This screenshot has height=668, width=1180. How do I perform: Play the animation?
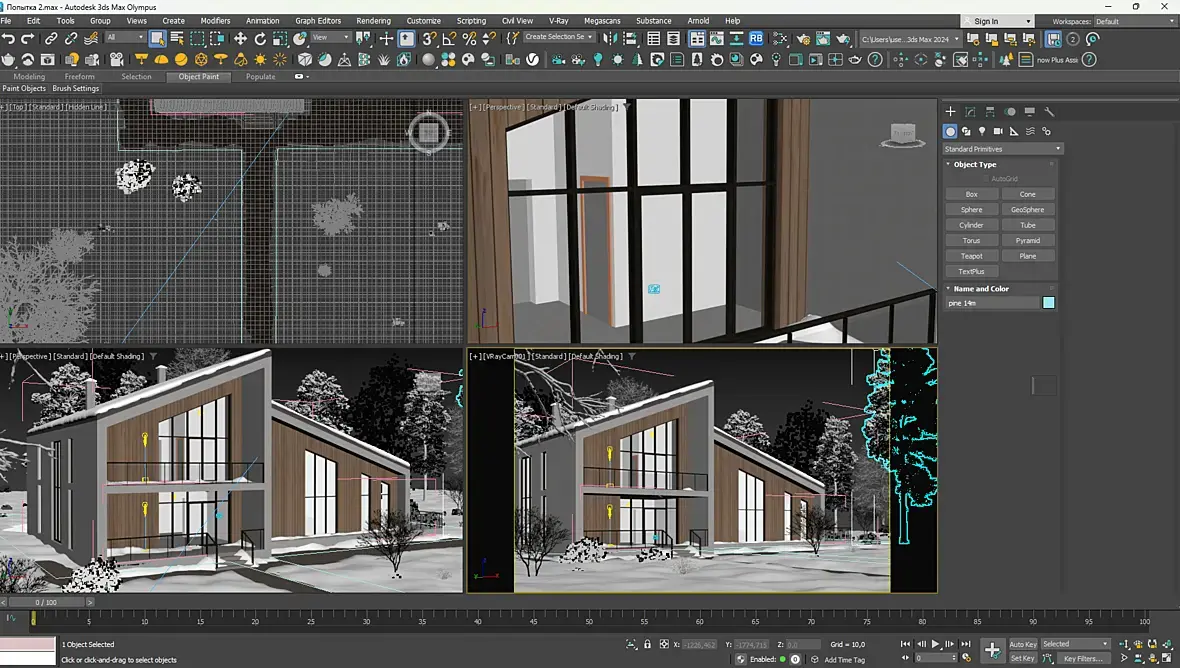point(935,644)
